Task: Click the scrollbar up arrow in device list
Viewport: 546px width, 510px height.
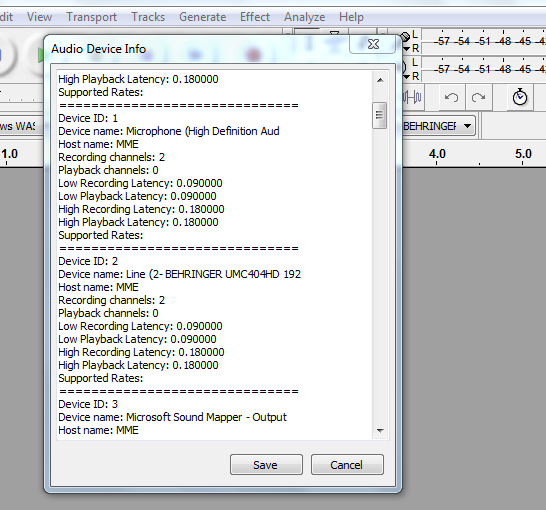Action: tap(380, 80)
